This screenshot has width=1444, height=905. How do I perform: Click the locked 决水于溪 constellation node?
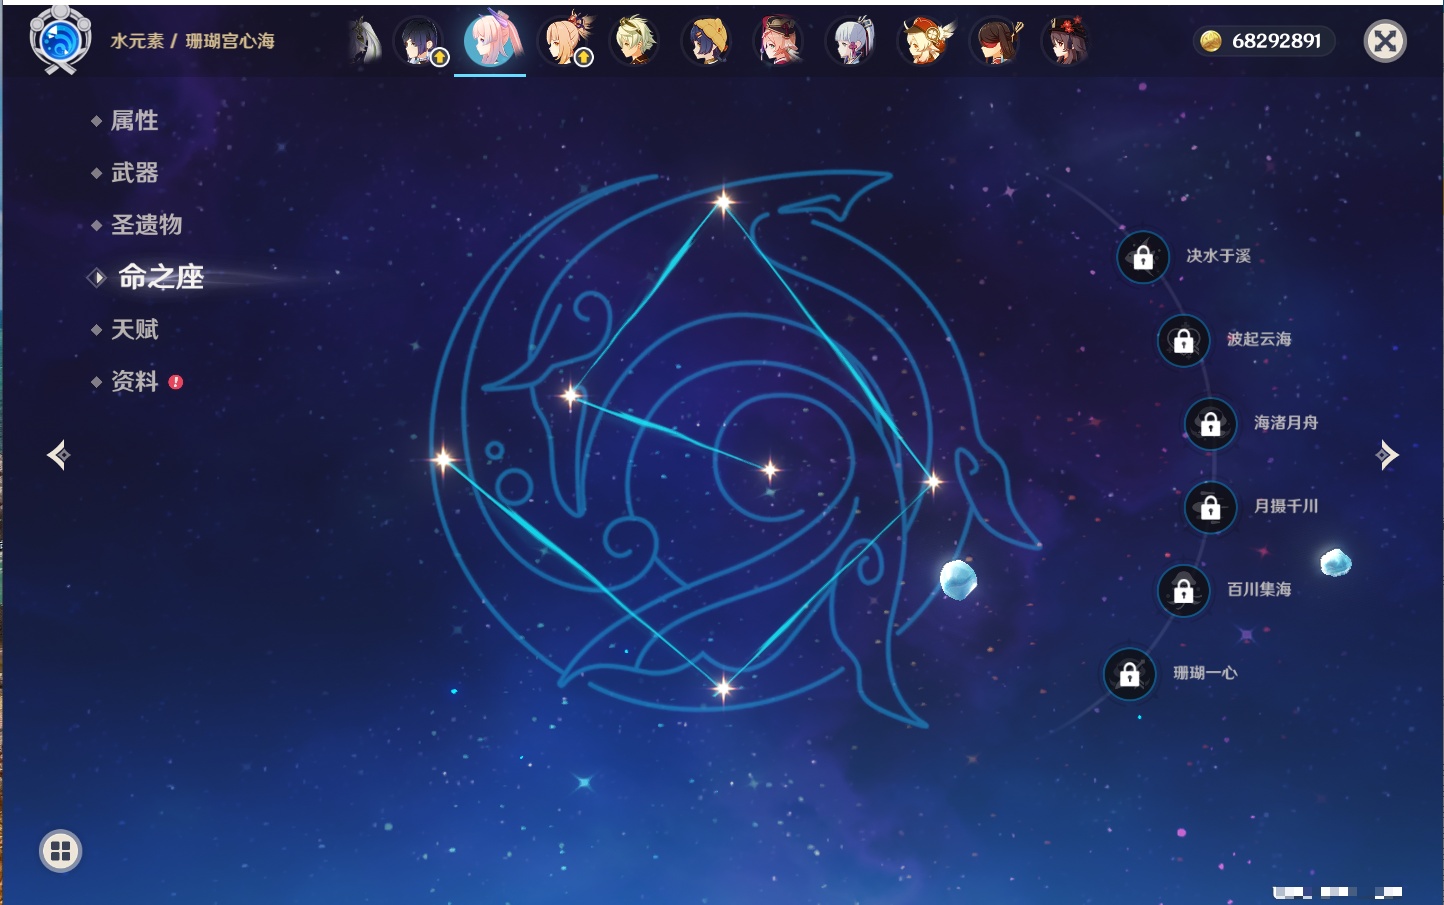[x=1143, y=257]
